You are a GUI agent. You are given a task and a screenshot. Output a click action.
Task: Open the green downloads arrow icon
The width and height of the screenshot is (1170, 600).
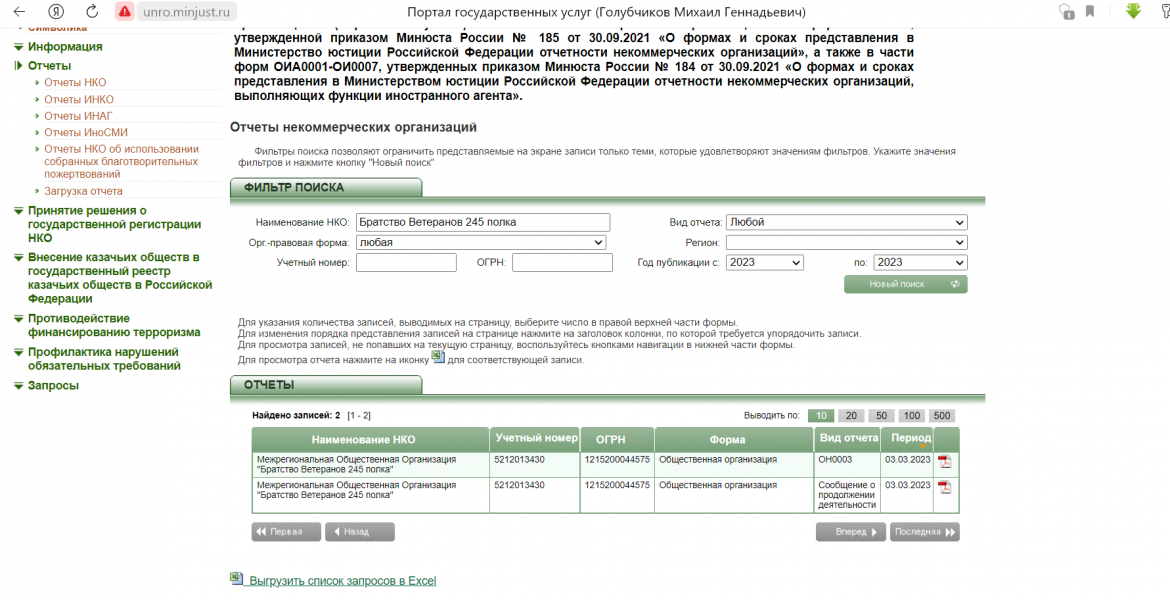1133,11
